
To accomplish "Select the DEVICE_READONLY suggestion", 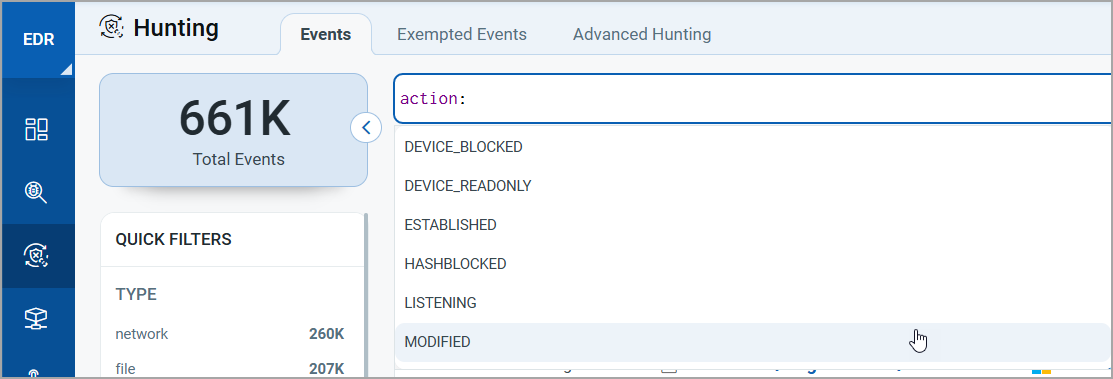I will (x=752, y=186).
